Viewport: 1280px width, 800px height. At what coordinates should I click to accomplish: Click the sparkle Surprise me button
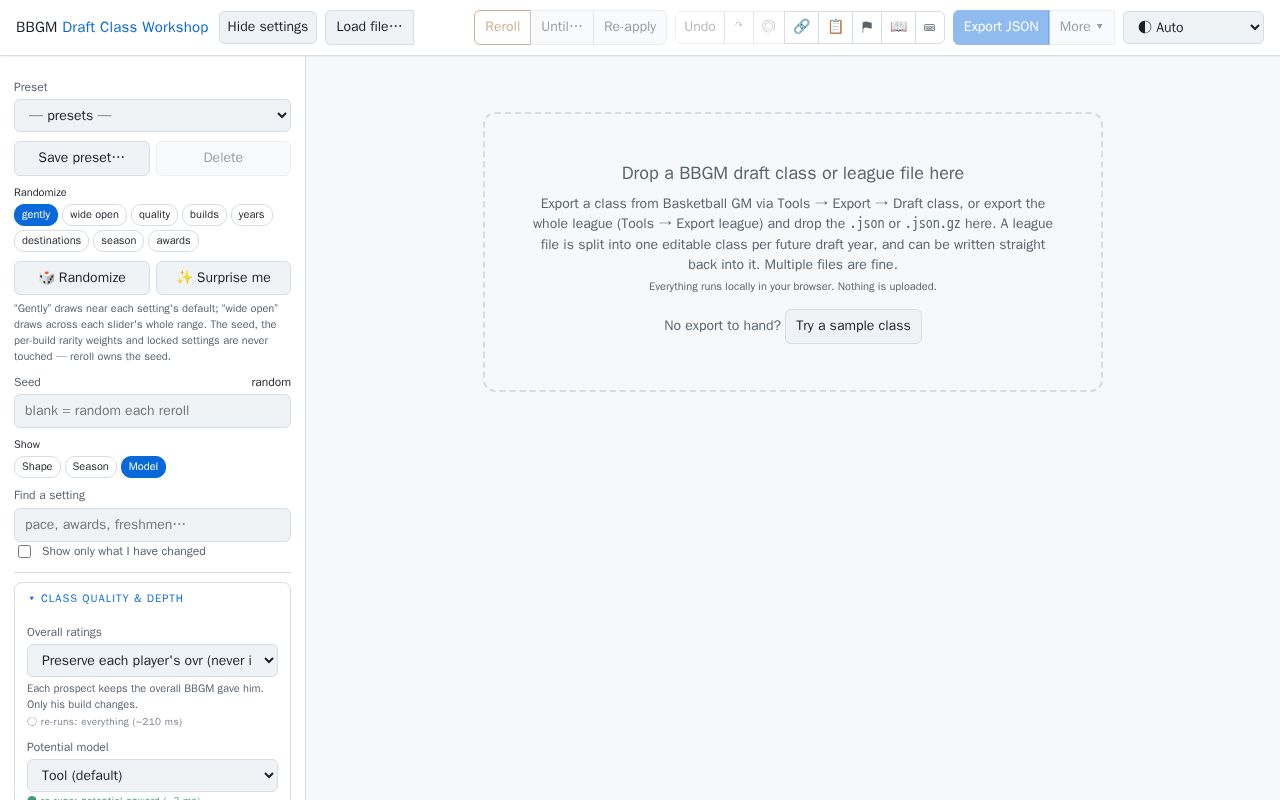223,278
